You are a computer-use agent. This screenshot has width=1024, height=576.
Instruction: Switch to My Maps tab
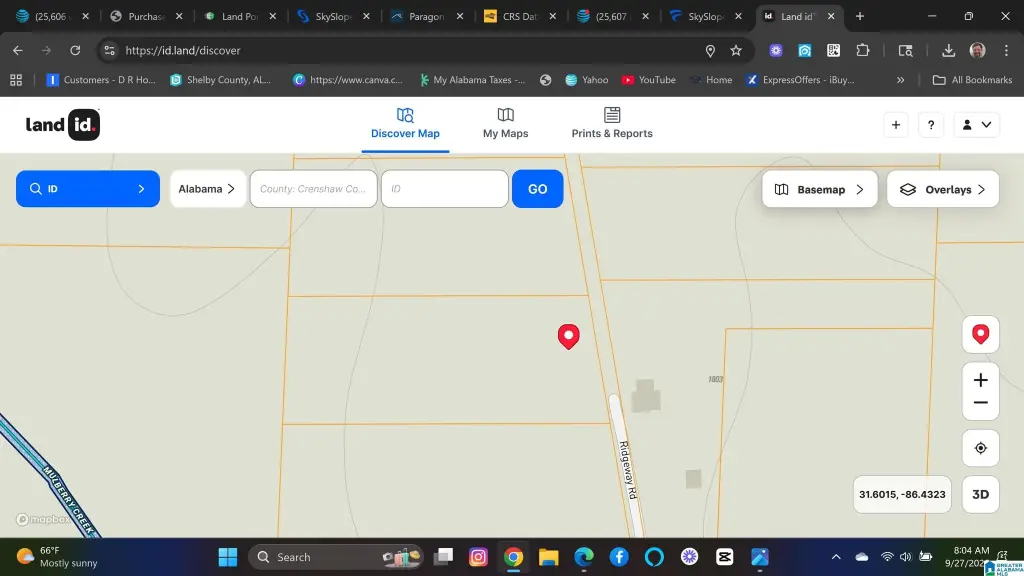click(505, 124)
